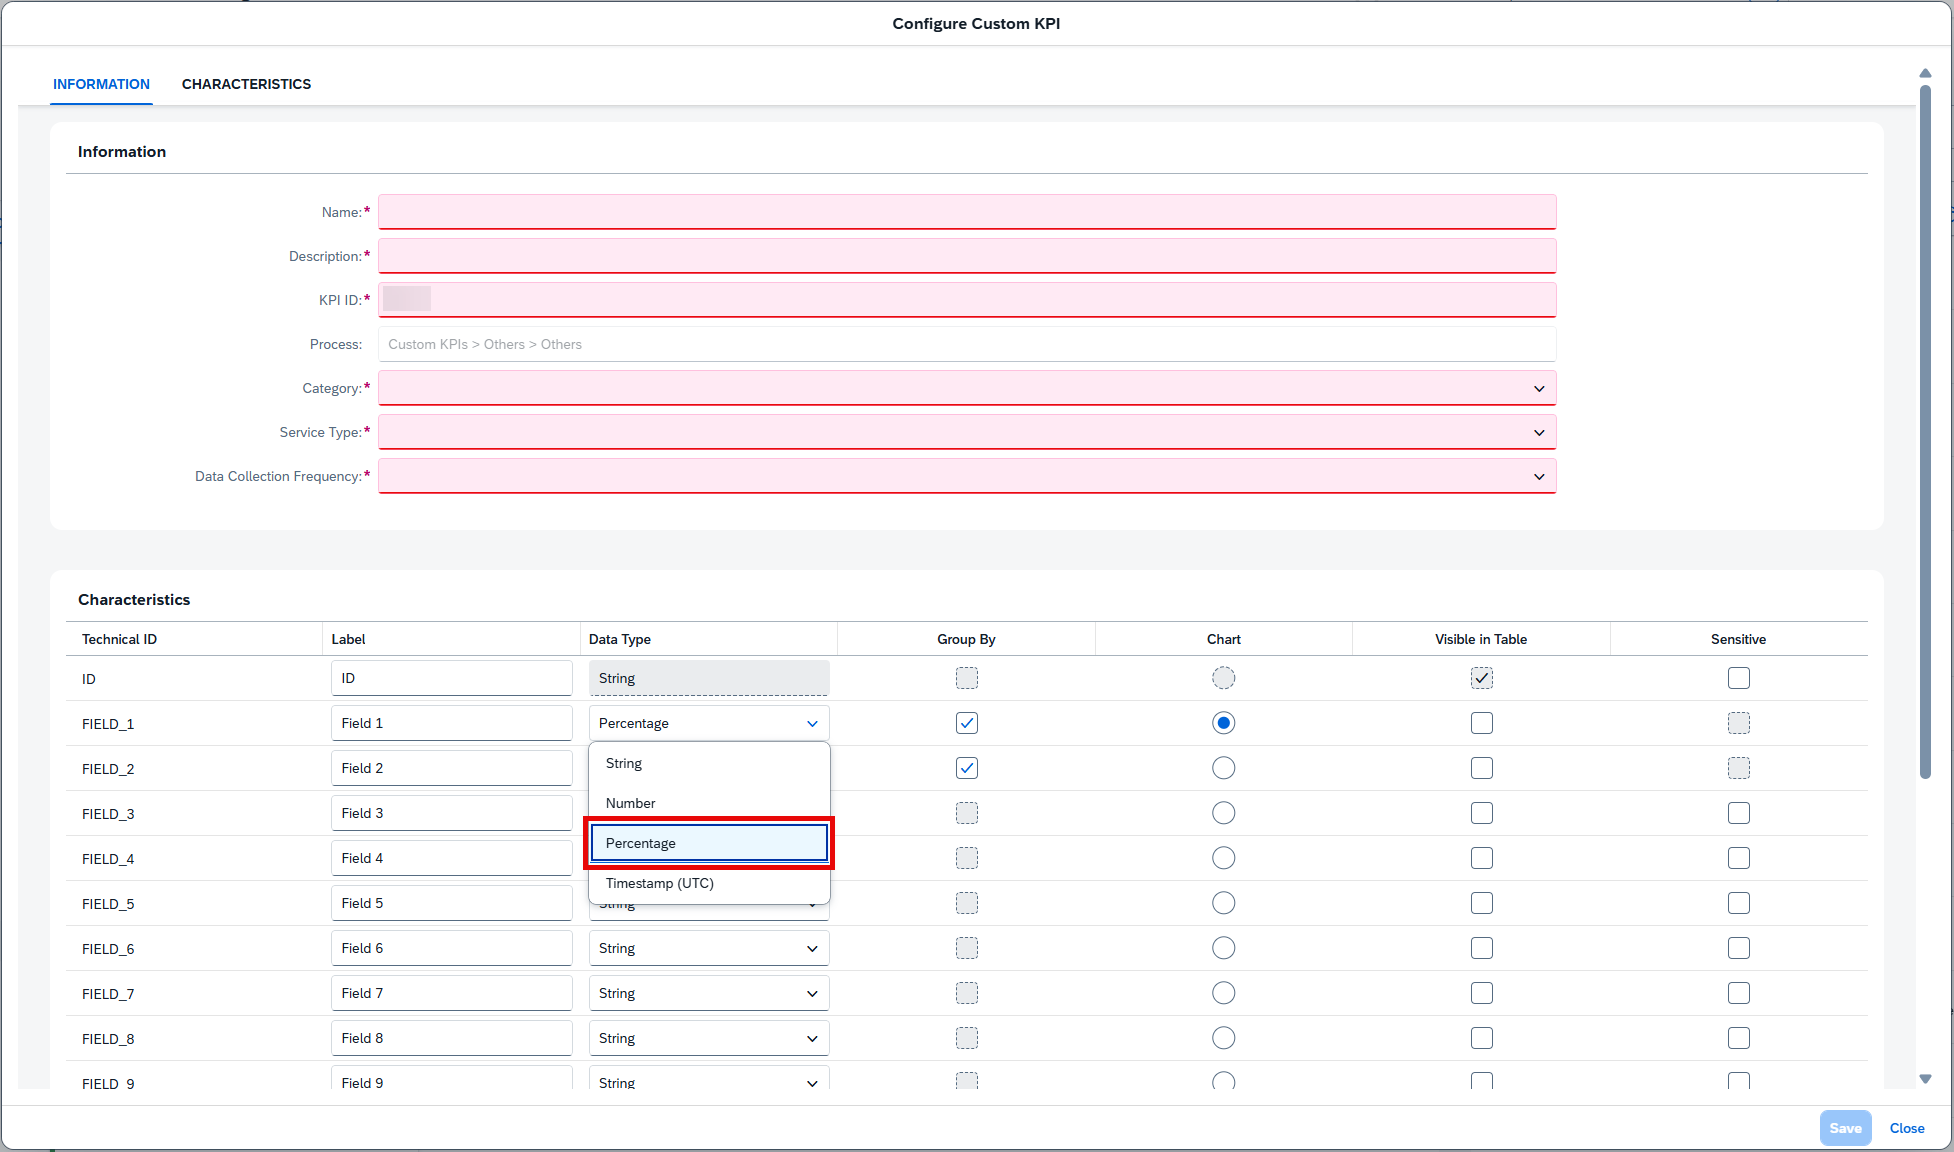
Task: Edit the Field 6 label input
Action: (x=452, y=948)
